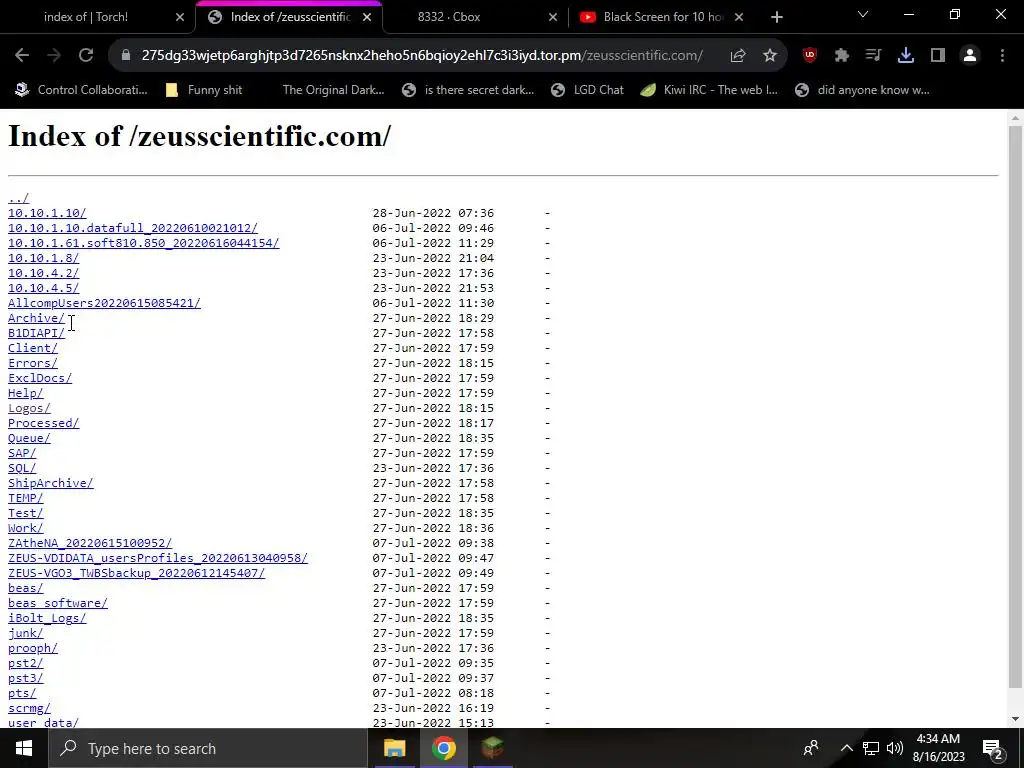Click the address bar URL field
The image size is (1024, 768).
coord(422,56)
